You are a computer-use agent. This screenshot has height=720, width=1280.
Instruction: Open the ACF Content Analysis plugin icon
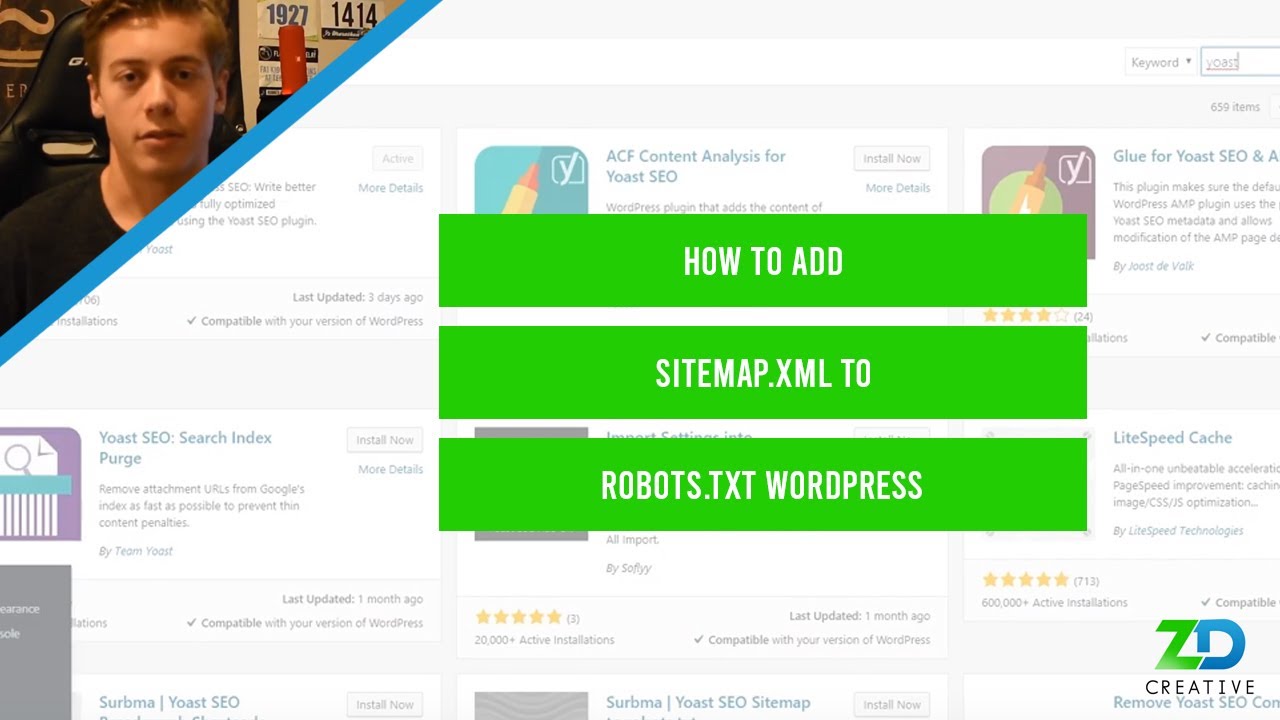[530, 181]
